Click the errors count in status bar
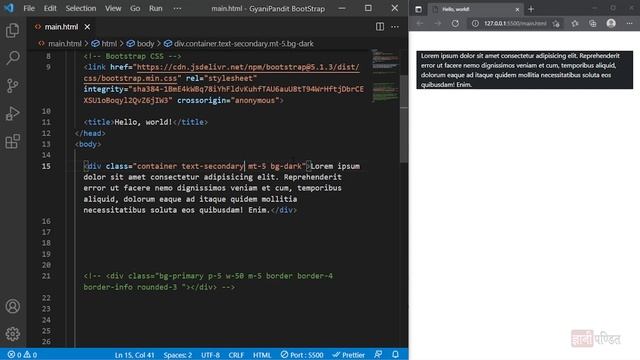 (15, 355)
